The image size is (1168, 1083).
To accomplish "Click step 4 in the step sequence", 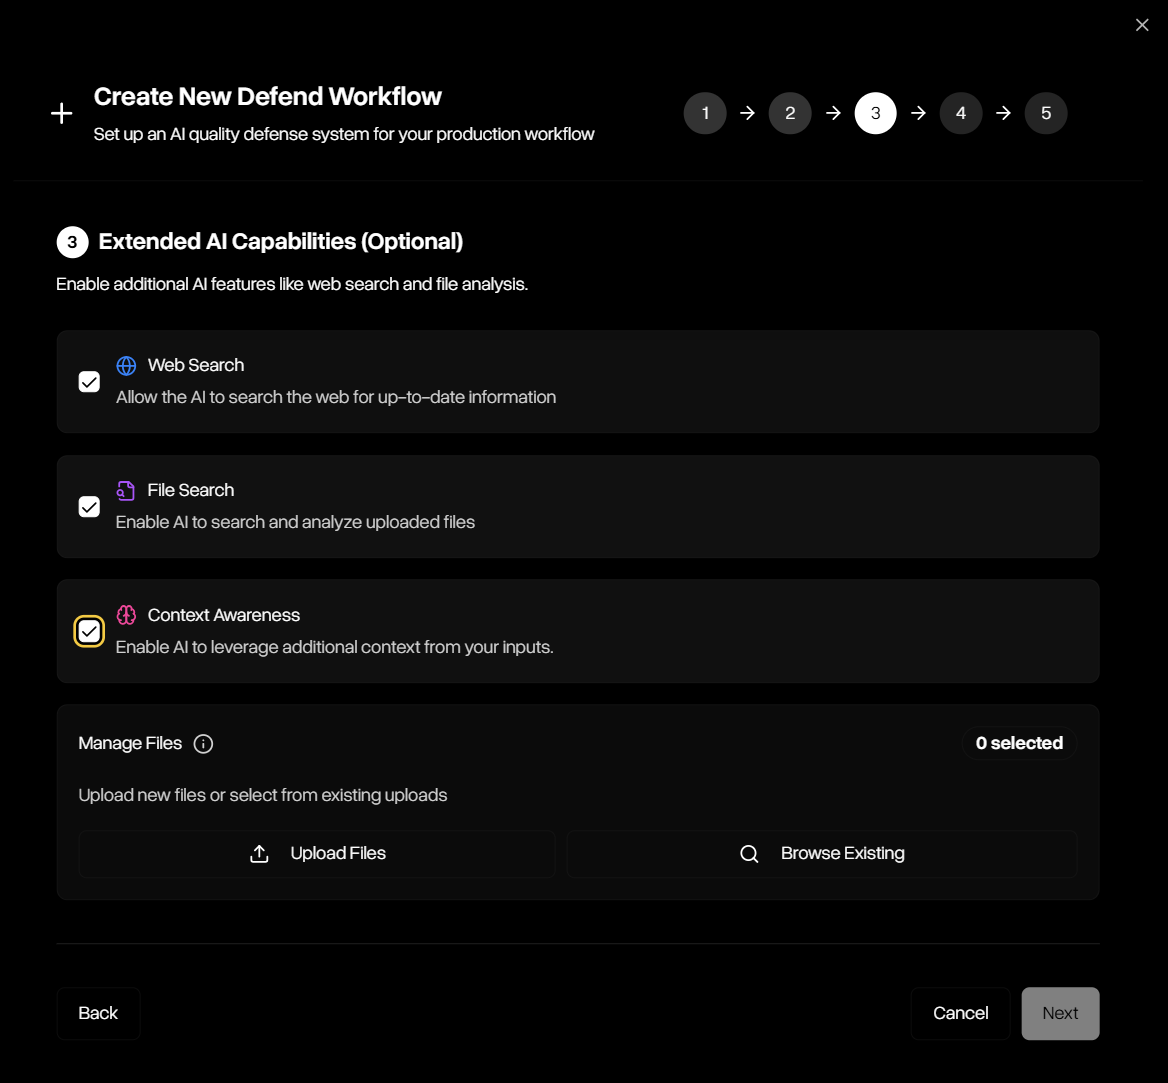I will tap(961, 113).
